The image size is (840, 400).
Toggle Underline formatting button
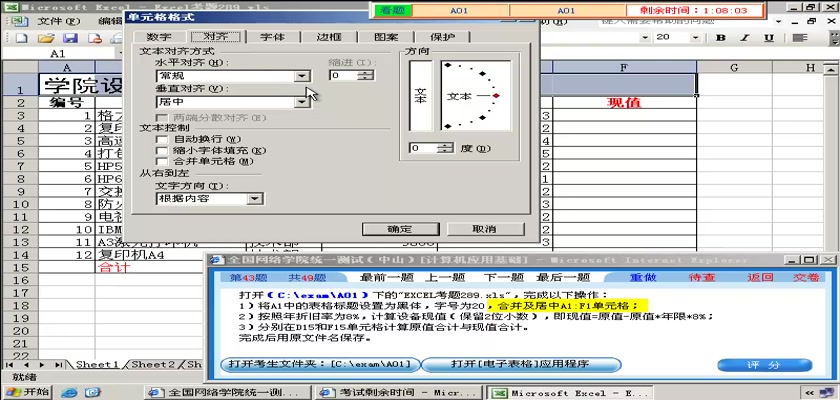[x=769, y=37]
